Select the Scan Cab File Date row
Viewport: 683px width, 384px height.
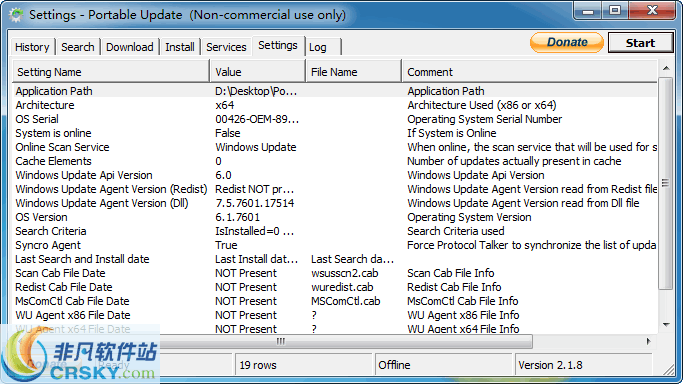[335, 273]
